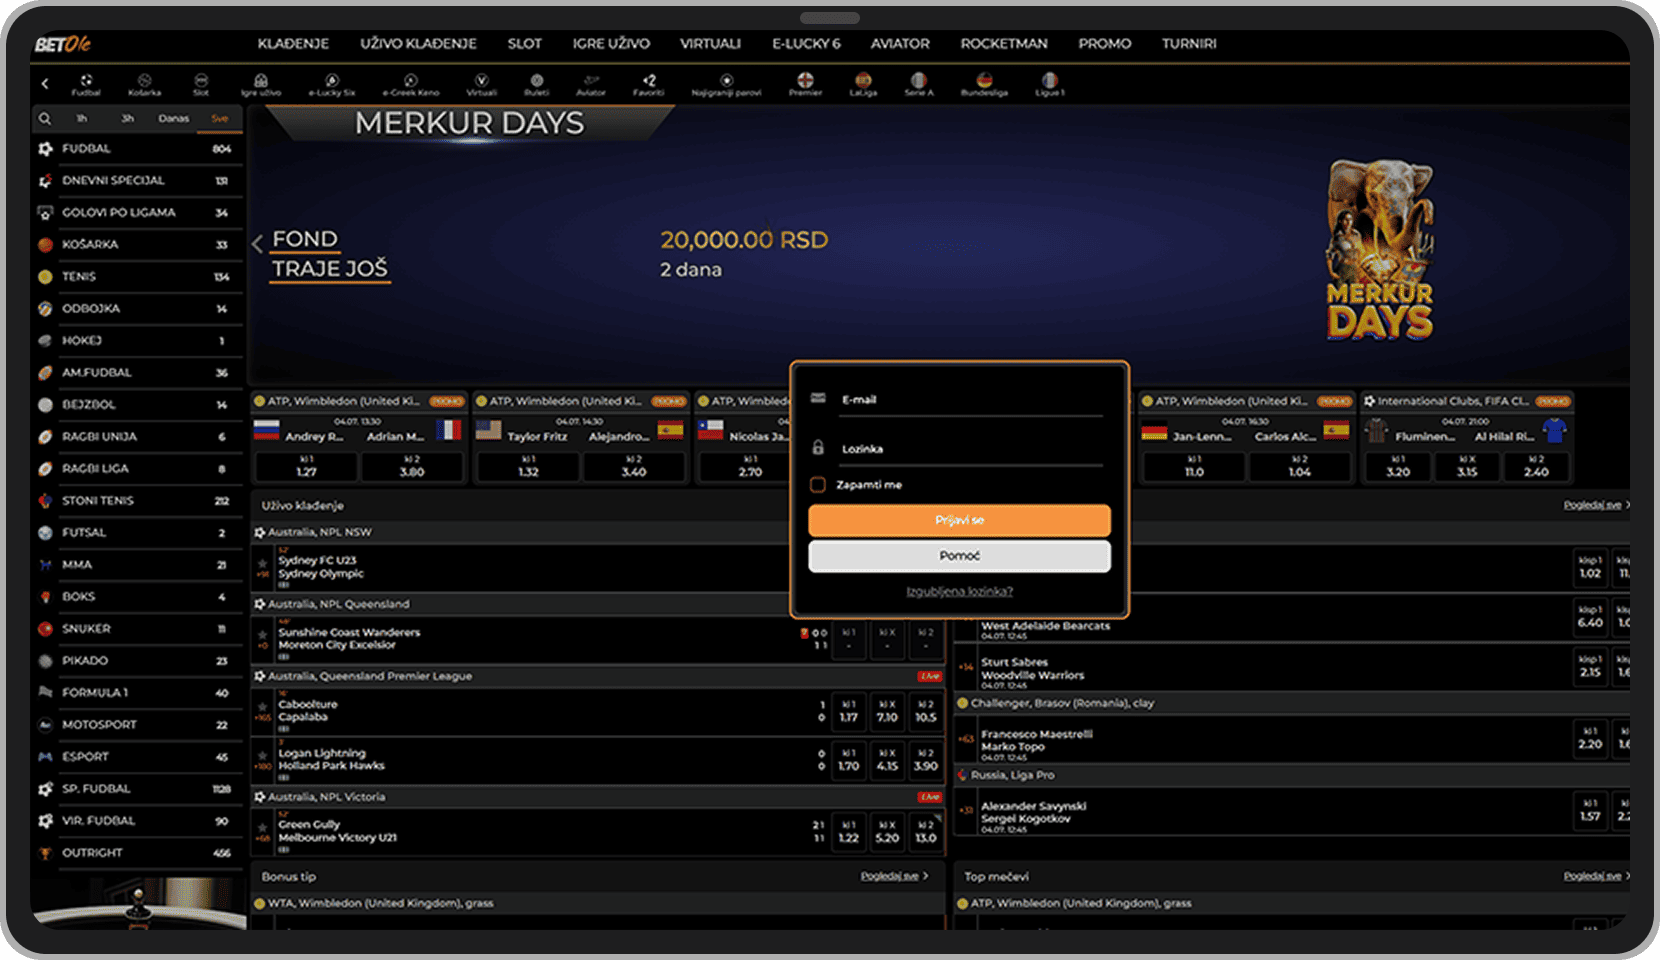The height and width of the screenshot is (960, 1660).
Task: Favorite the Caboolture vs Capalaba match star
Action: (x=263, y=707)
